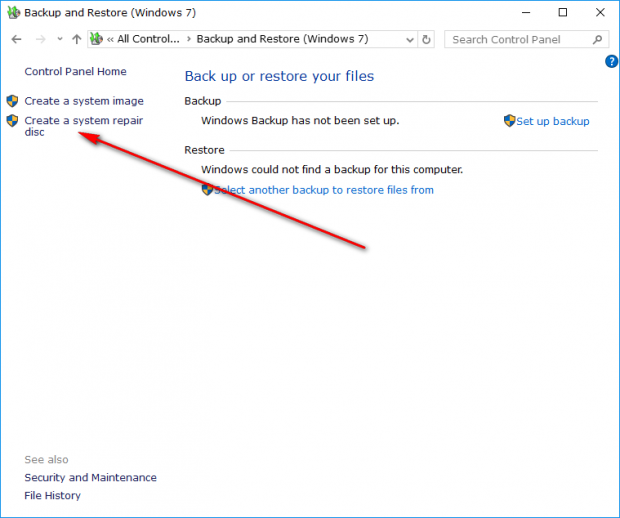Click the window title bar app icon
Image resolution: width=620 pixels, height=518 pixels.
click(13, 12)
